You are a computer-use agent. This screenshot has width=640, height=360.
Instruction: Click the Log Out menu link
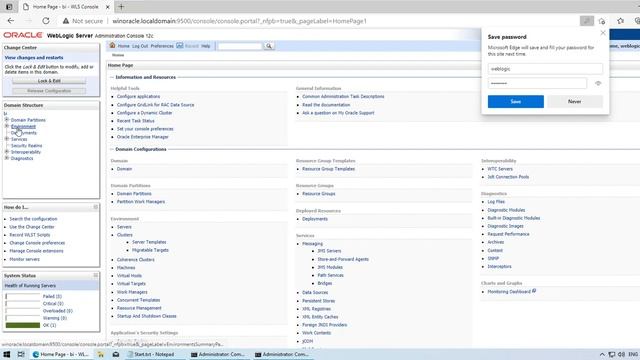pyautogui.click(x=140, y=46)
